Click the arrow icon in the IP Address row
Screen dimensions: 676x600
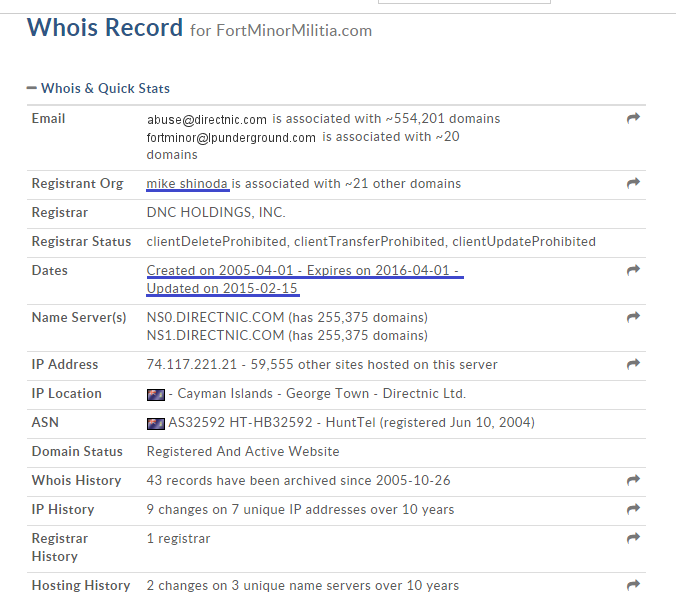pyautogui.click(x=632, y=365)
